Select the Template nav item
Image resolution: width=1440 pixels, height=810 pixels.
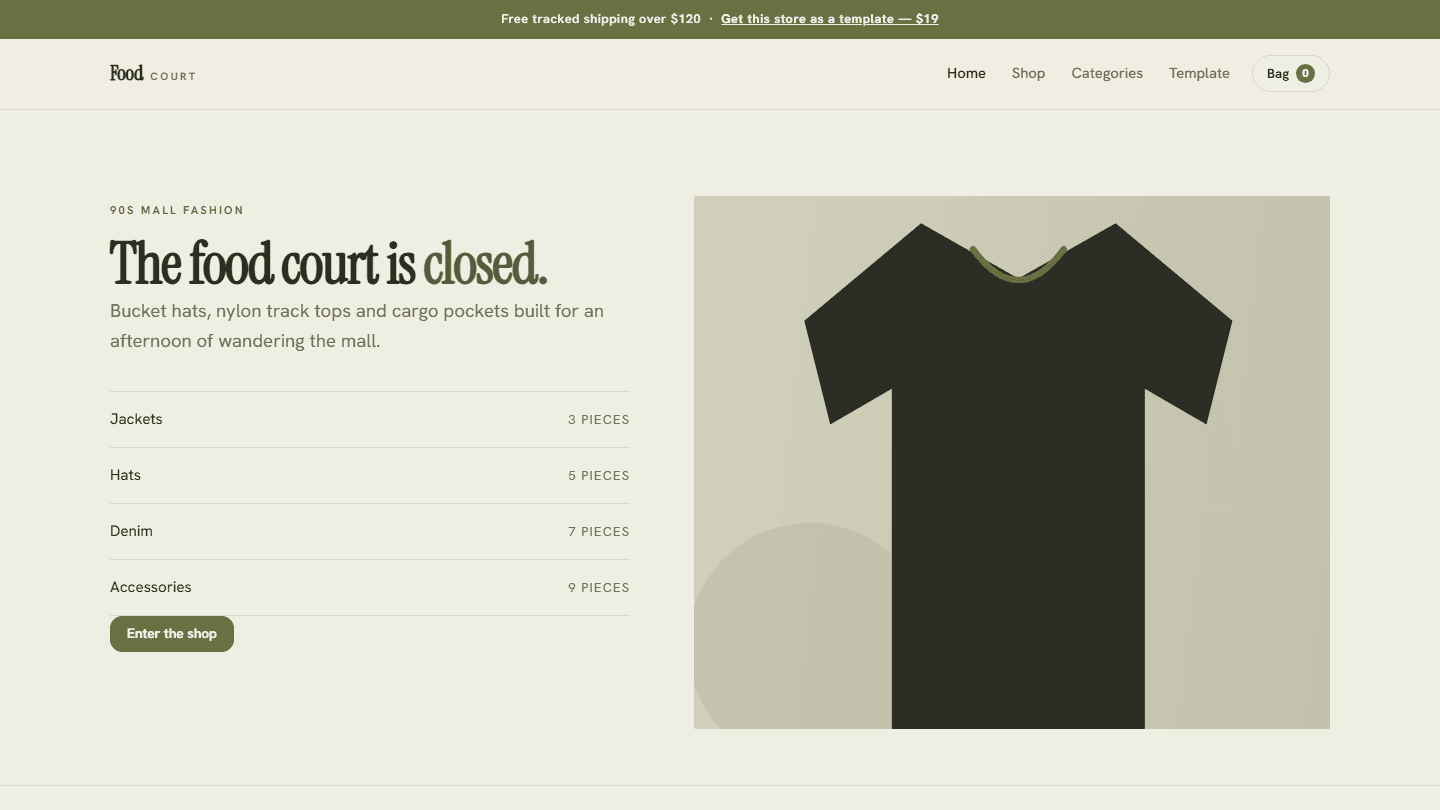(1199, 73)
